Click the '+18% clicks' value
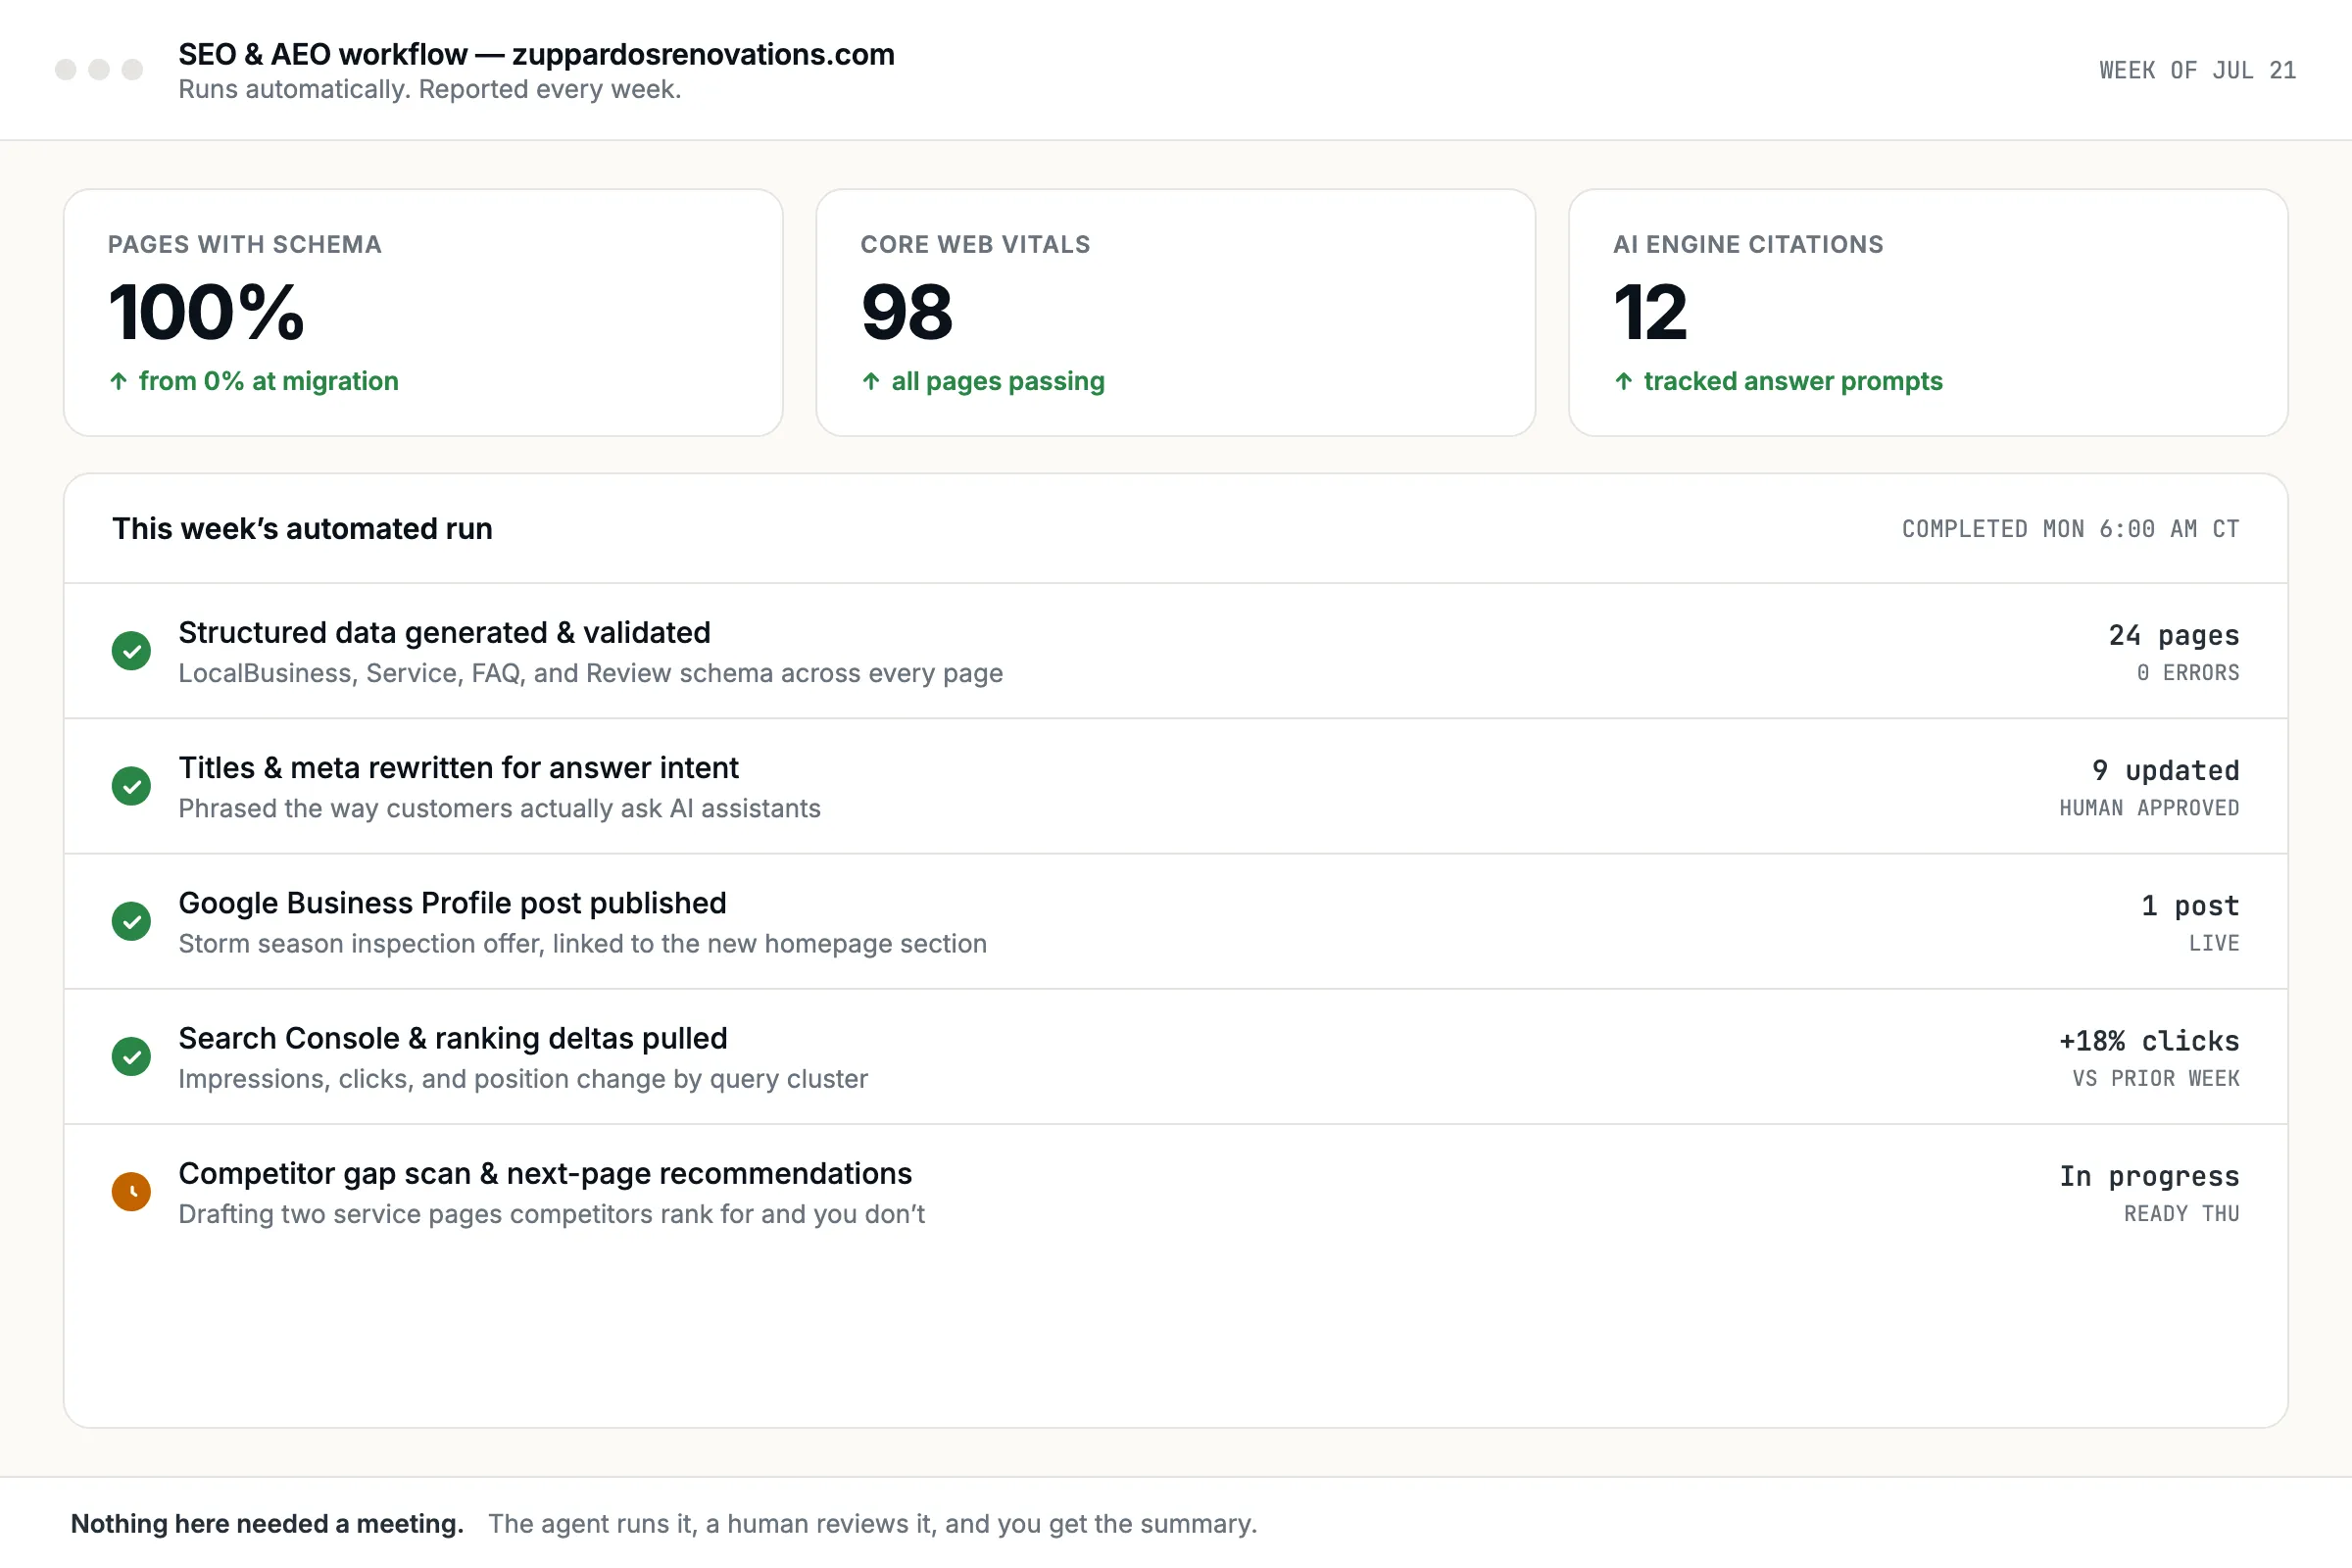This screenshot has width=2352, height=1568. coord(2149,1041)
